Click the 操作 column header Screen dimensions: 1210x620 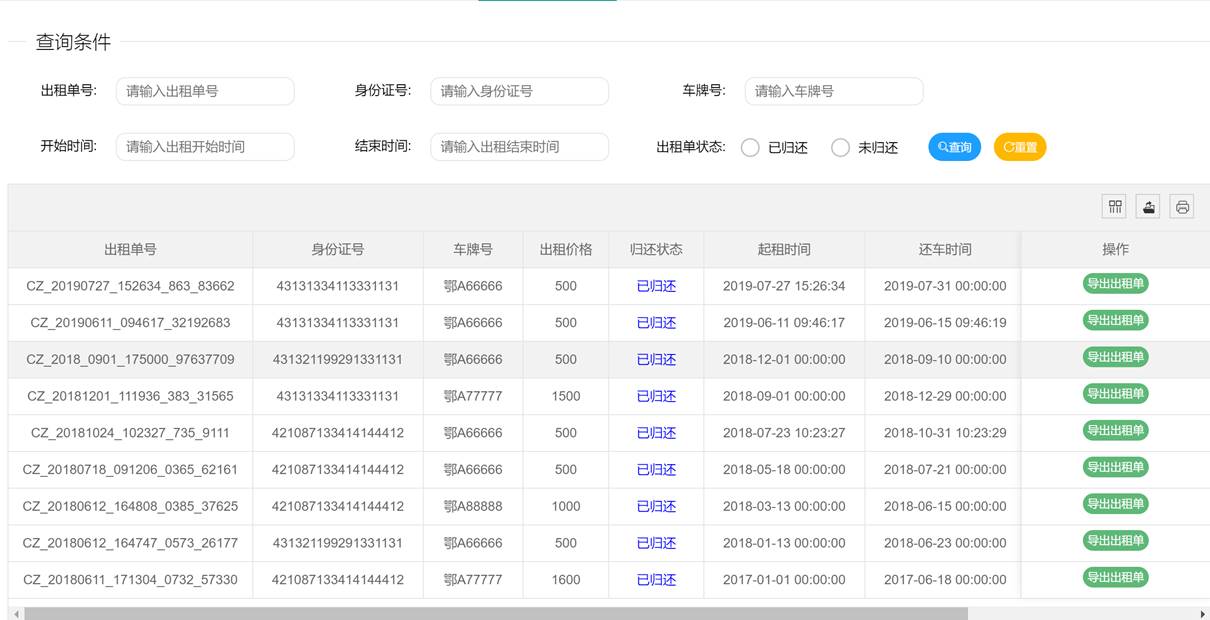click(x=1115, y=249)
